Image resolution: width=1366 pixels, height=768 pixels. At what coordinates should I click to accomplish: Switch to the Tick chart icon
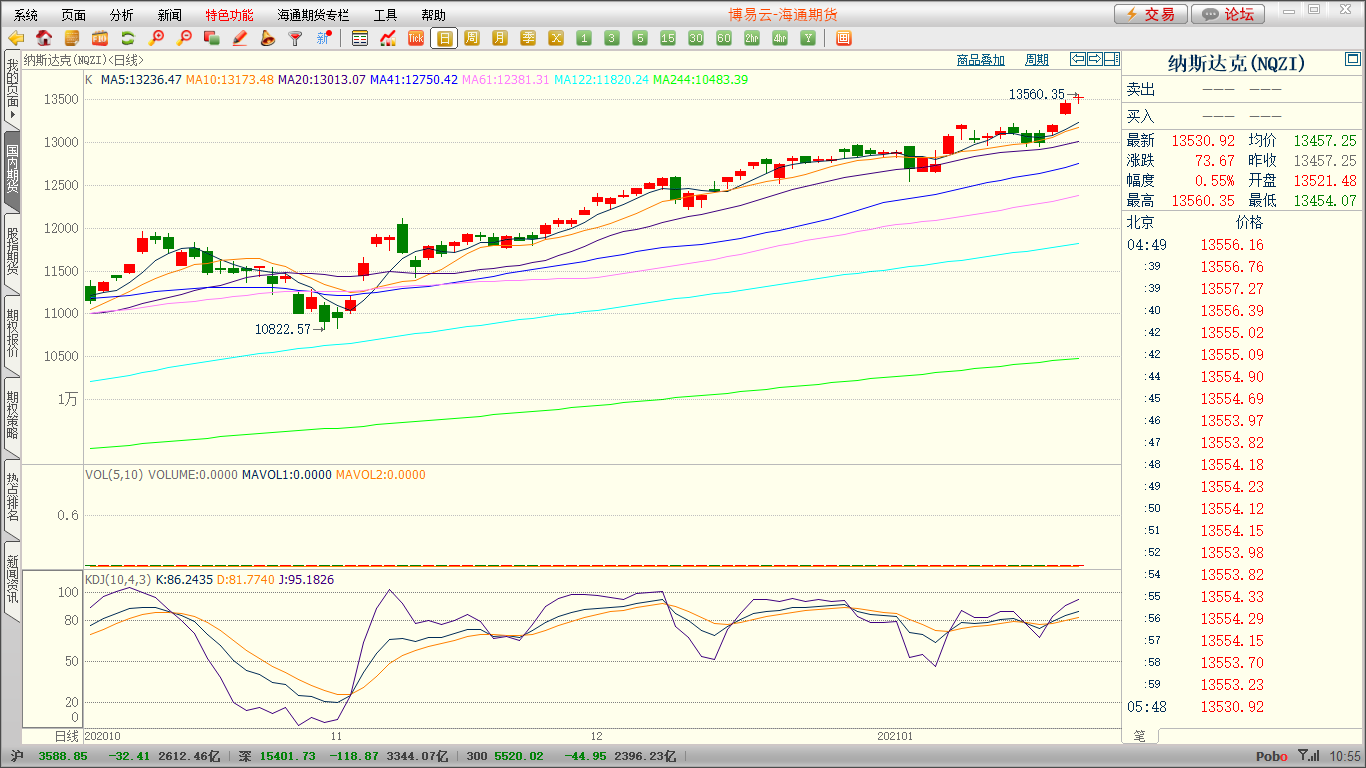[416, 38]
